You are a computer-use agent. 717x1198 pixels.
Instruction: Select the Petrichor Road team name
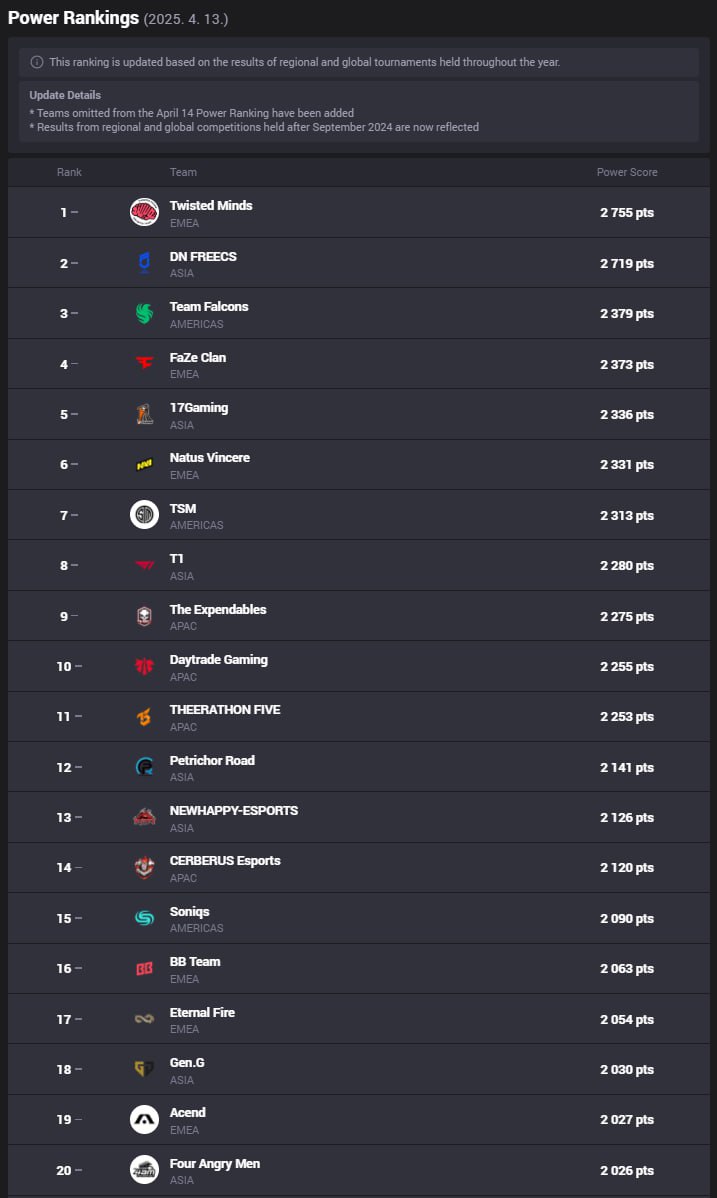tap(212, 760)
